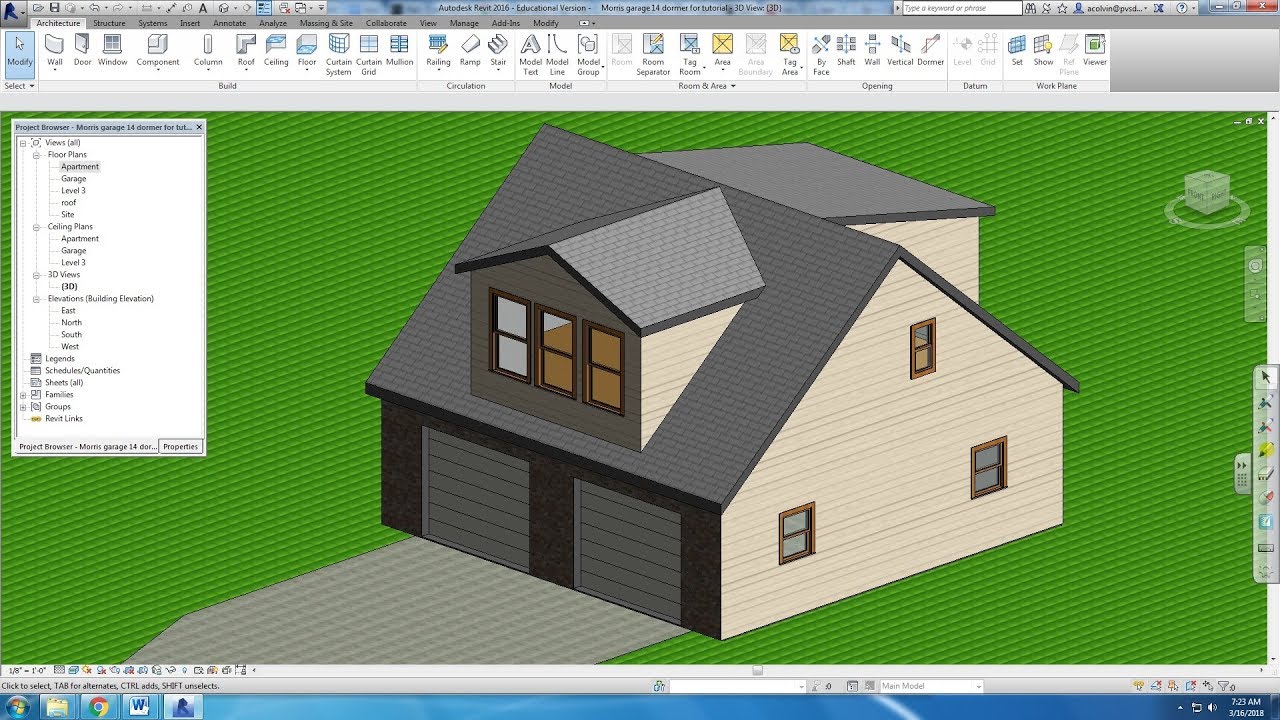The image size is (1280, 720).
Task: Click the Railing tool icon
Action: coord(438,50)
